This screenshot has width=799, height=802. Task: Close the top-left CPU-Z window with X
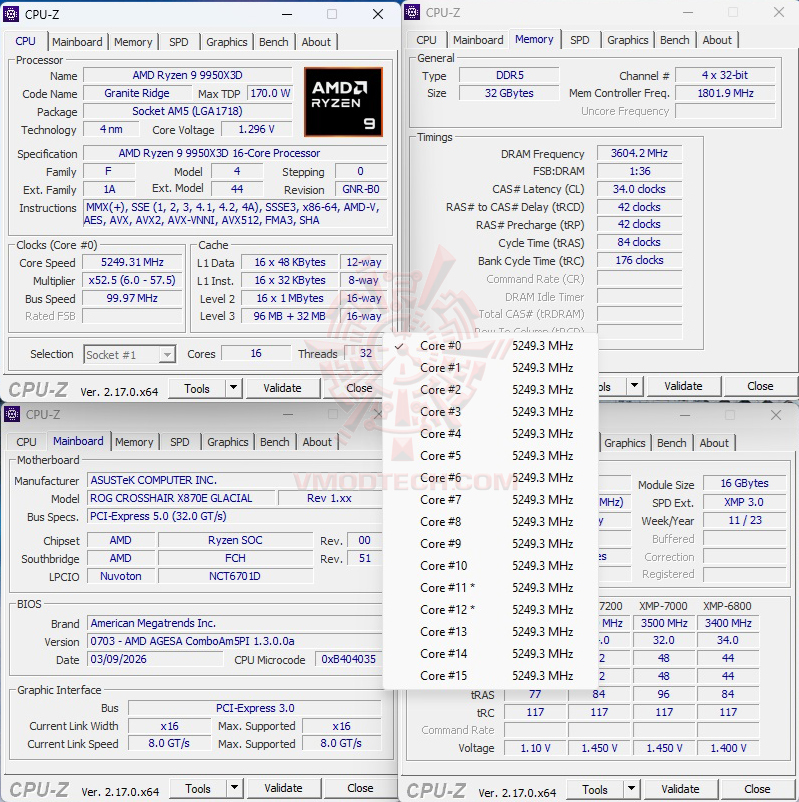(378, 14)
